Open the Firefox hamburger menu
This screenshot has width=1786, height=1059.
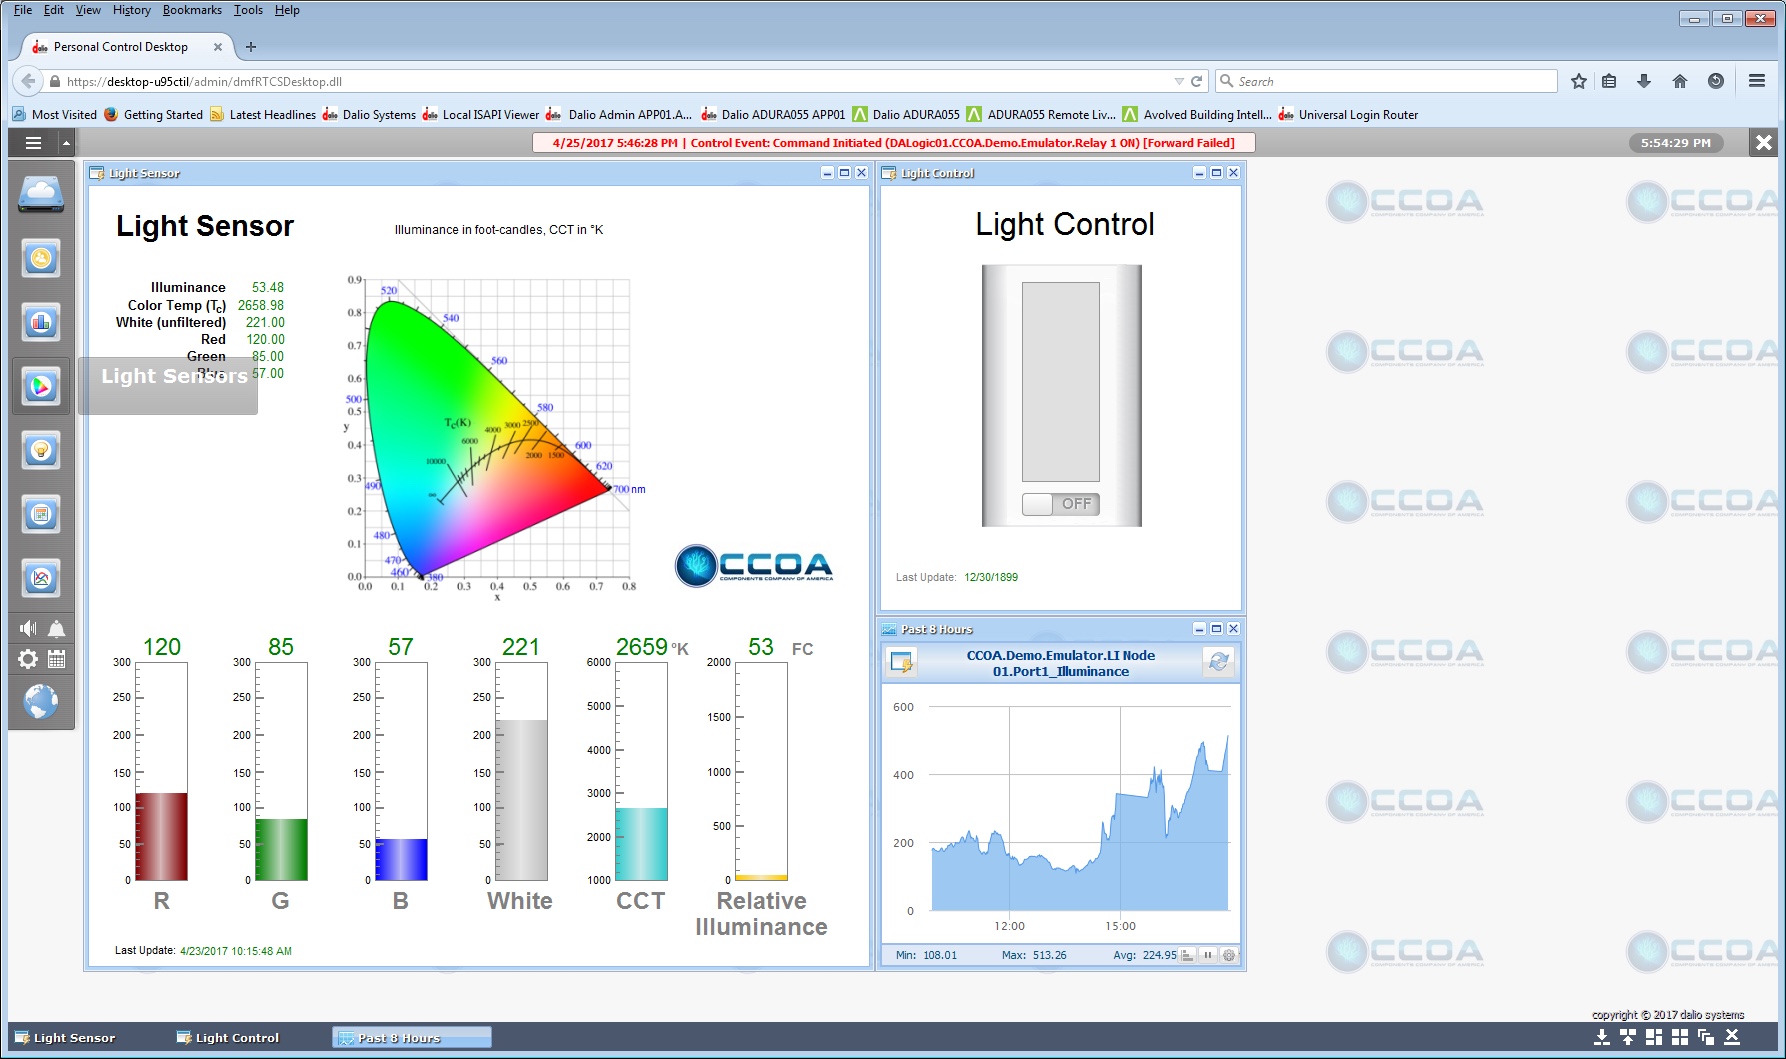[1757, 82]
